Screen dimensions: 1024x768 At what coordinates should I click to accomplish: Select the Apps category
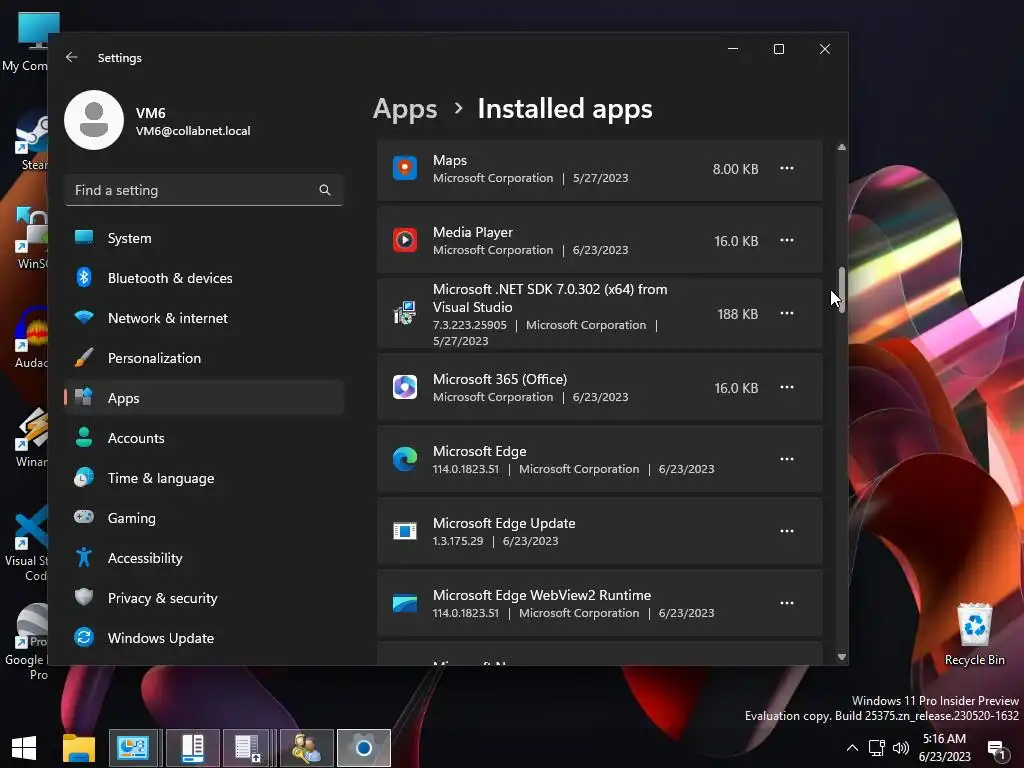tap(204, 397)
